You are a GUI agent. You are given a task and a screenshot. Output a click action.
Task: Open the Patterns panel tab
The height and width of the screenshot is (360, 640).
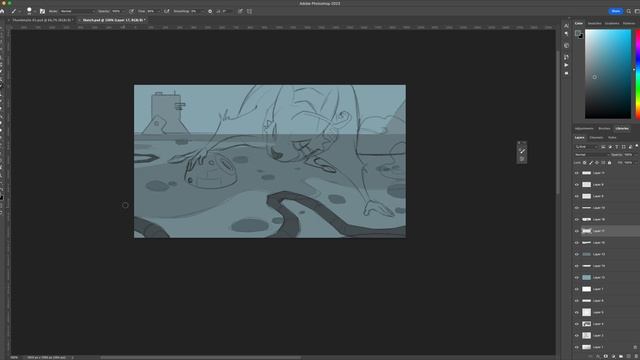[x=629, y=23]
